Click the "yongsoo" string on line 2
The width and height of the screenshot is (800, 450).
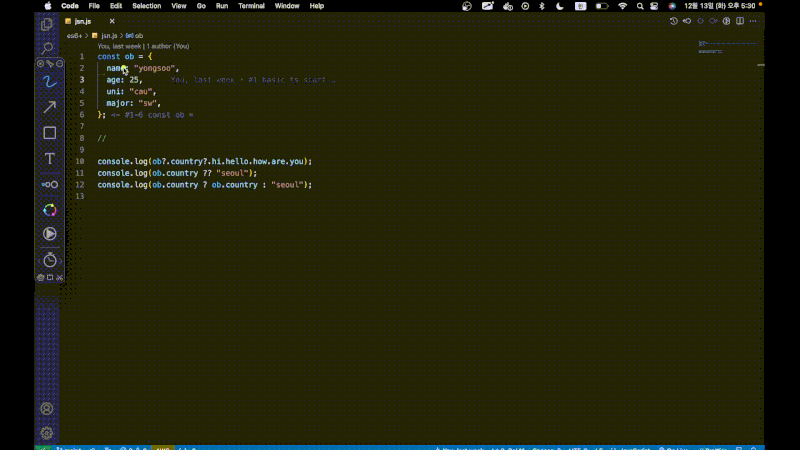point(154,68)
